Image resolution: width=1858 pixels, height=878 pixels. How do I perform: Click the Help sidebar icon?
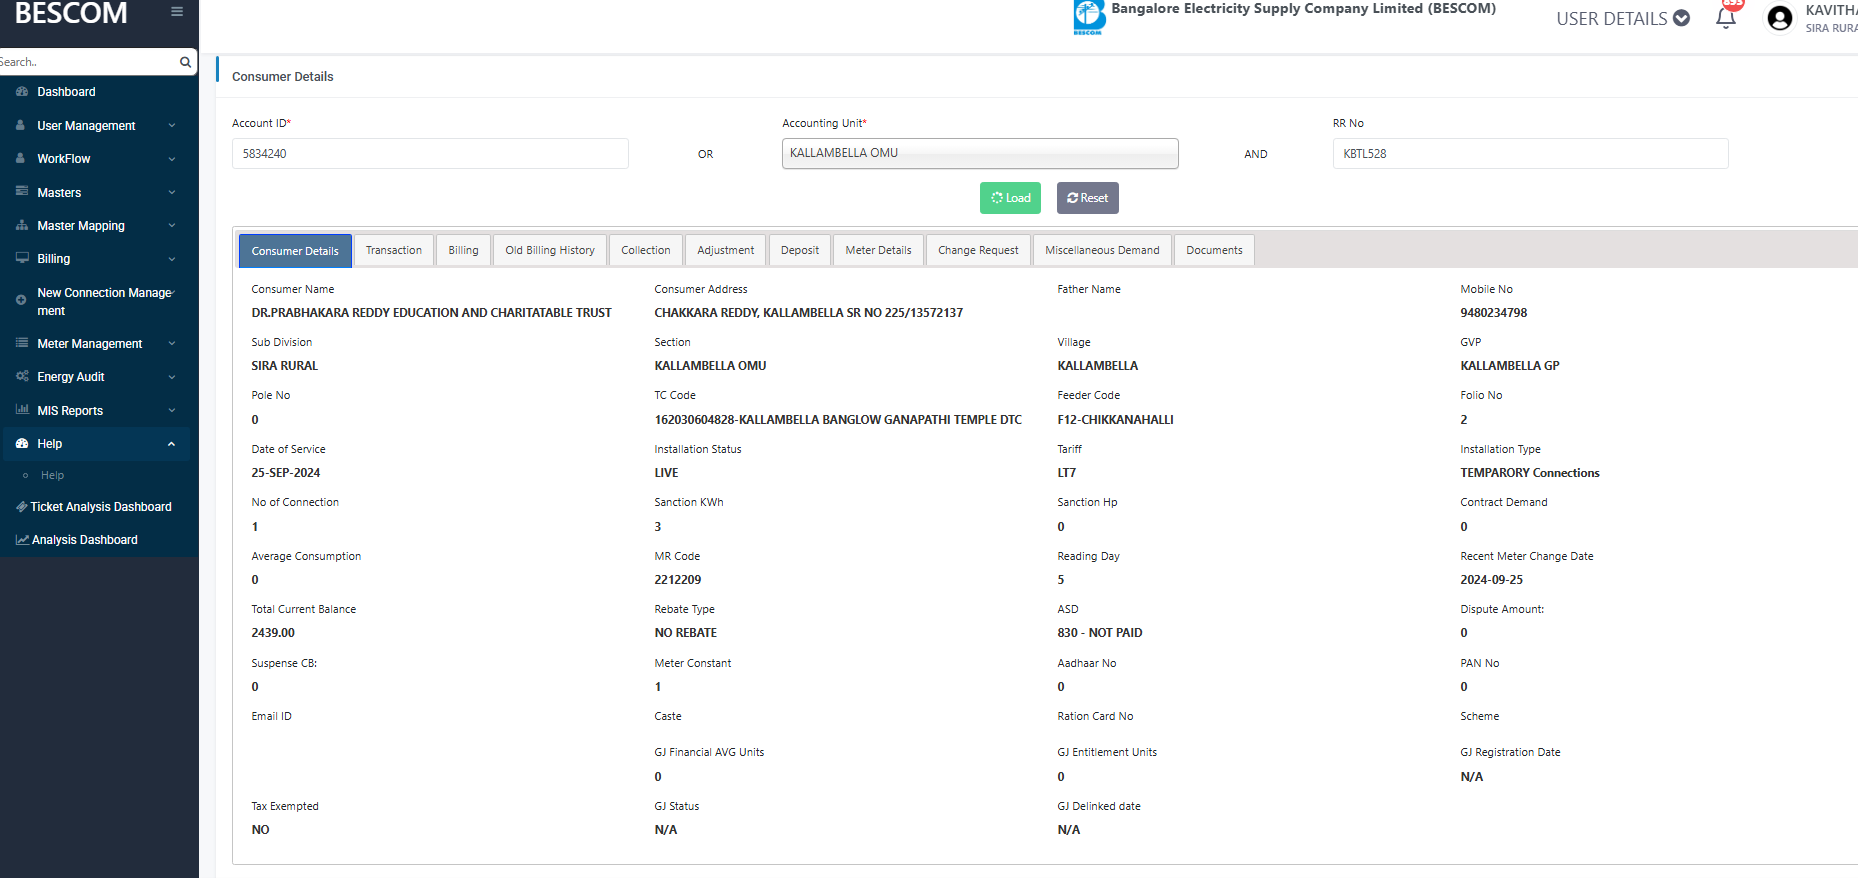click(22, 443)
